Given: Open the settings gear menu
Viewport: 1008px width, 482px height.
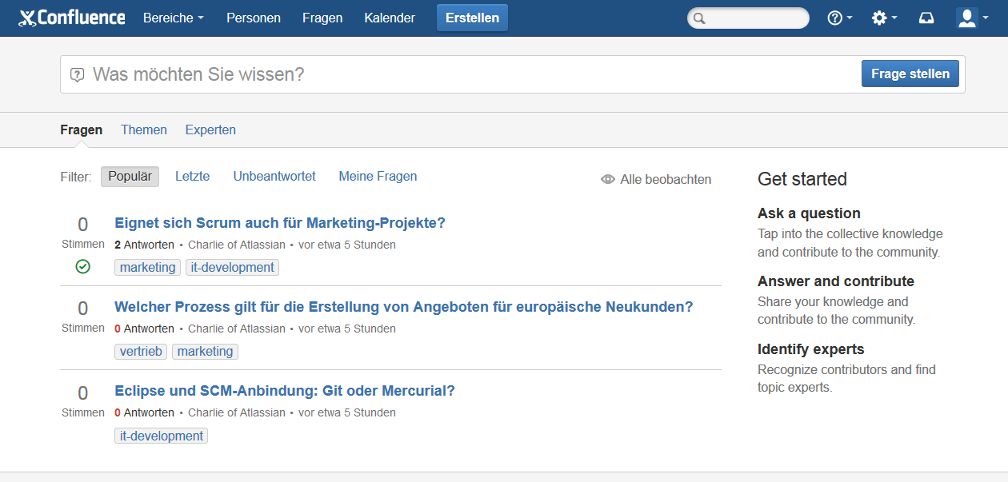Looking at the screenshot, I should (883, 18).
